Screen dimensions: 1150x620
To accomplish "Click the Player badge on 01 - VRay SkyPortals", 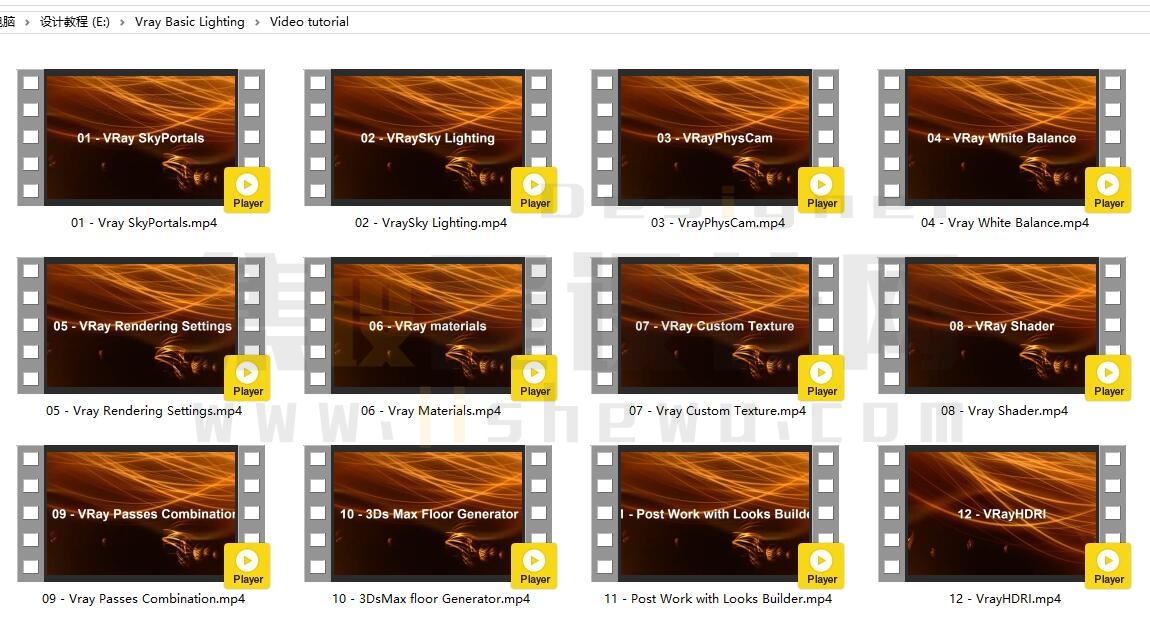I will point(247,190).
